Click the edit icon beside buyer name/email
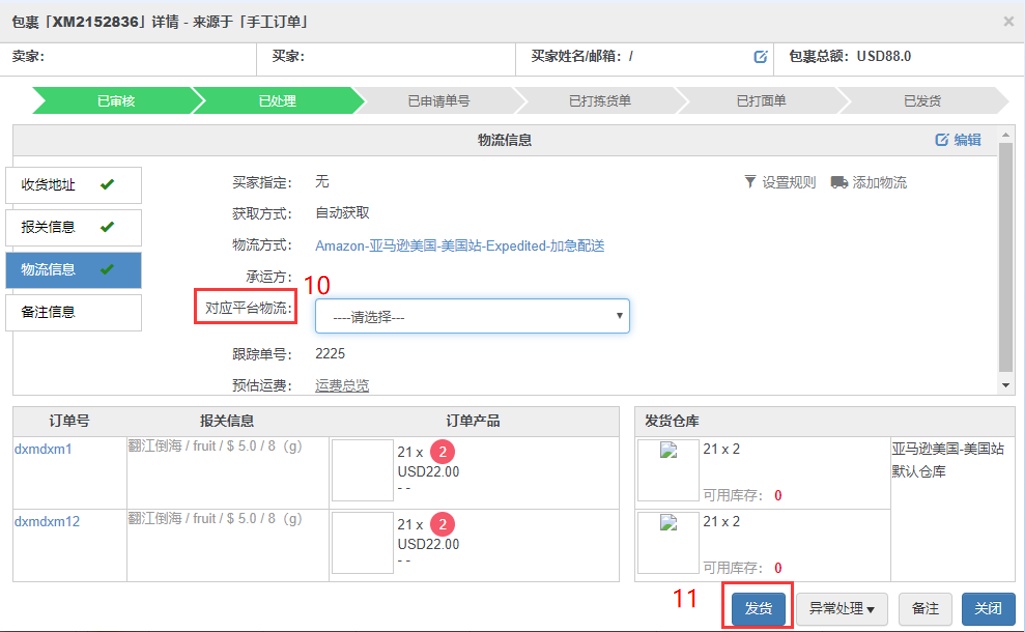Viewport: 1025px width, 632px height. 760,57
